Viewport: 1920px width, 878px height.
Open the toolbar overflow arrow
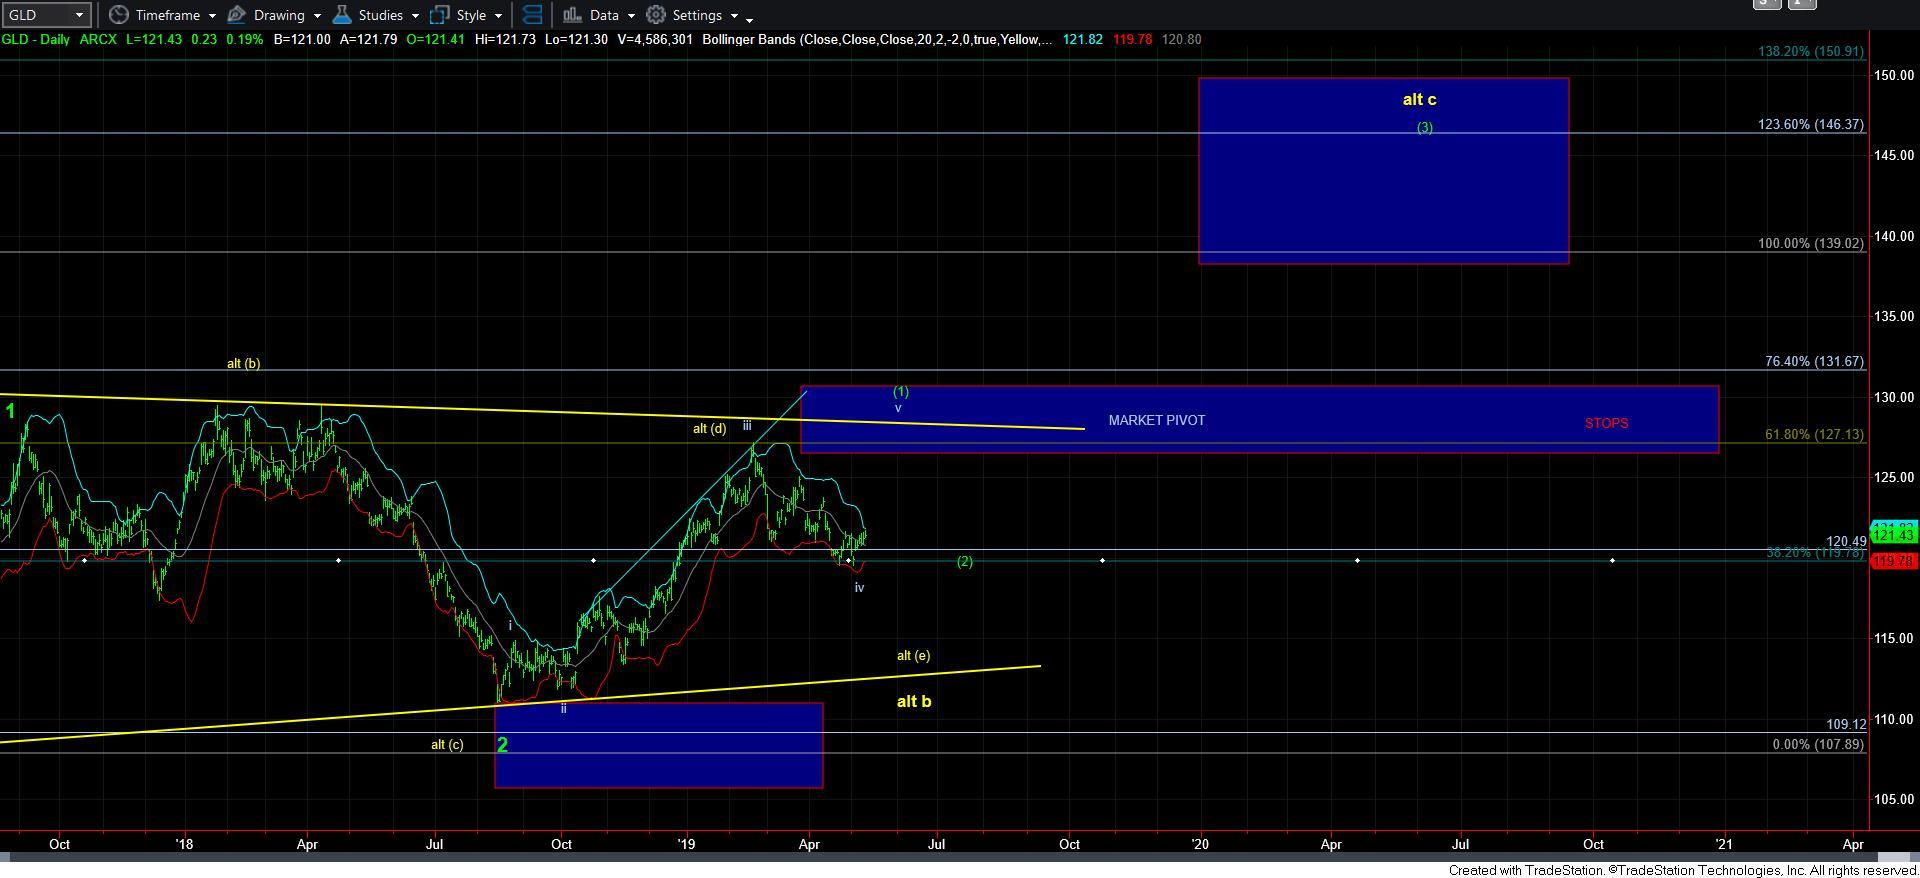749,19
